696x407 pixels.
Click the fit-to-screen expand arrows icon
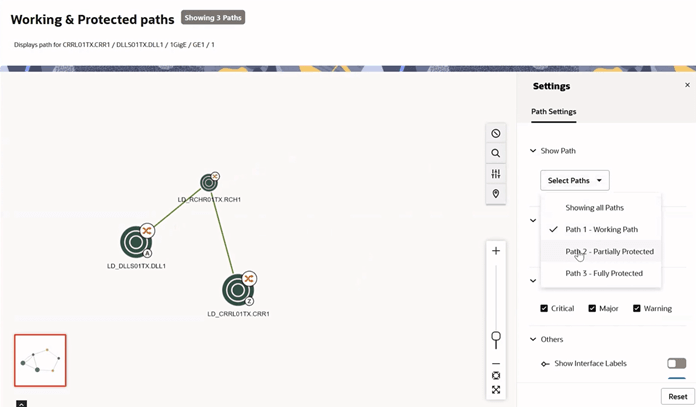click(x=496, y=390)
